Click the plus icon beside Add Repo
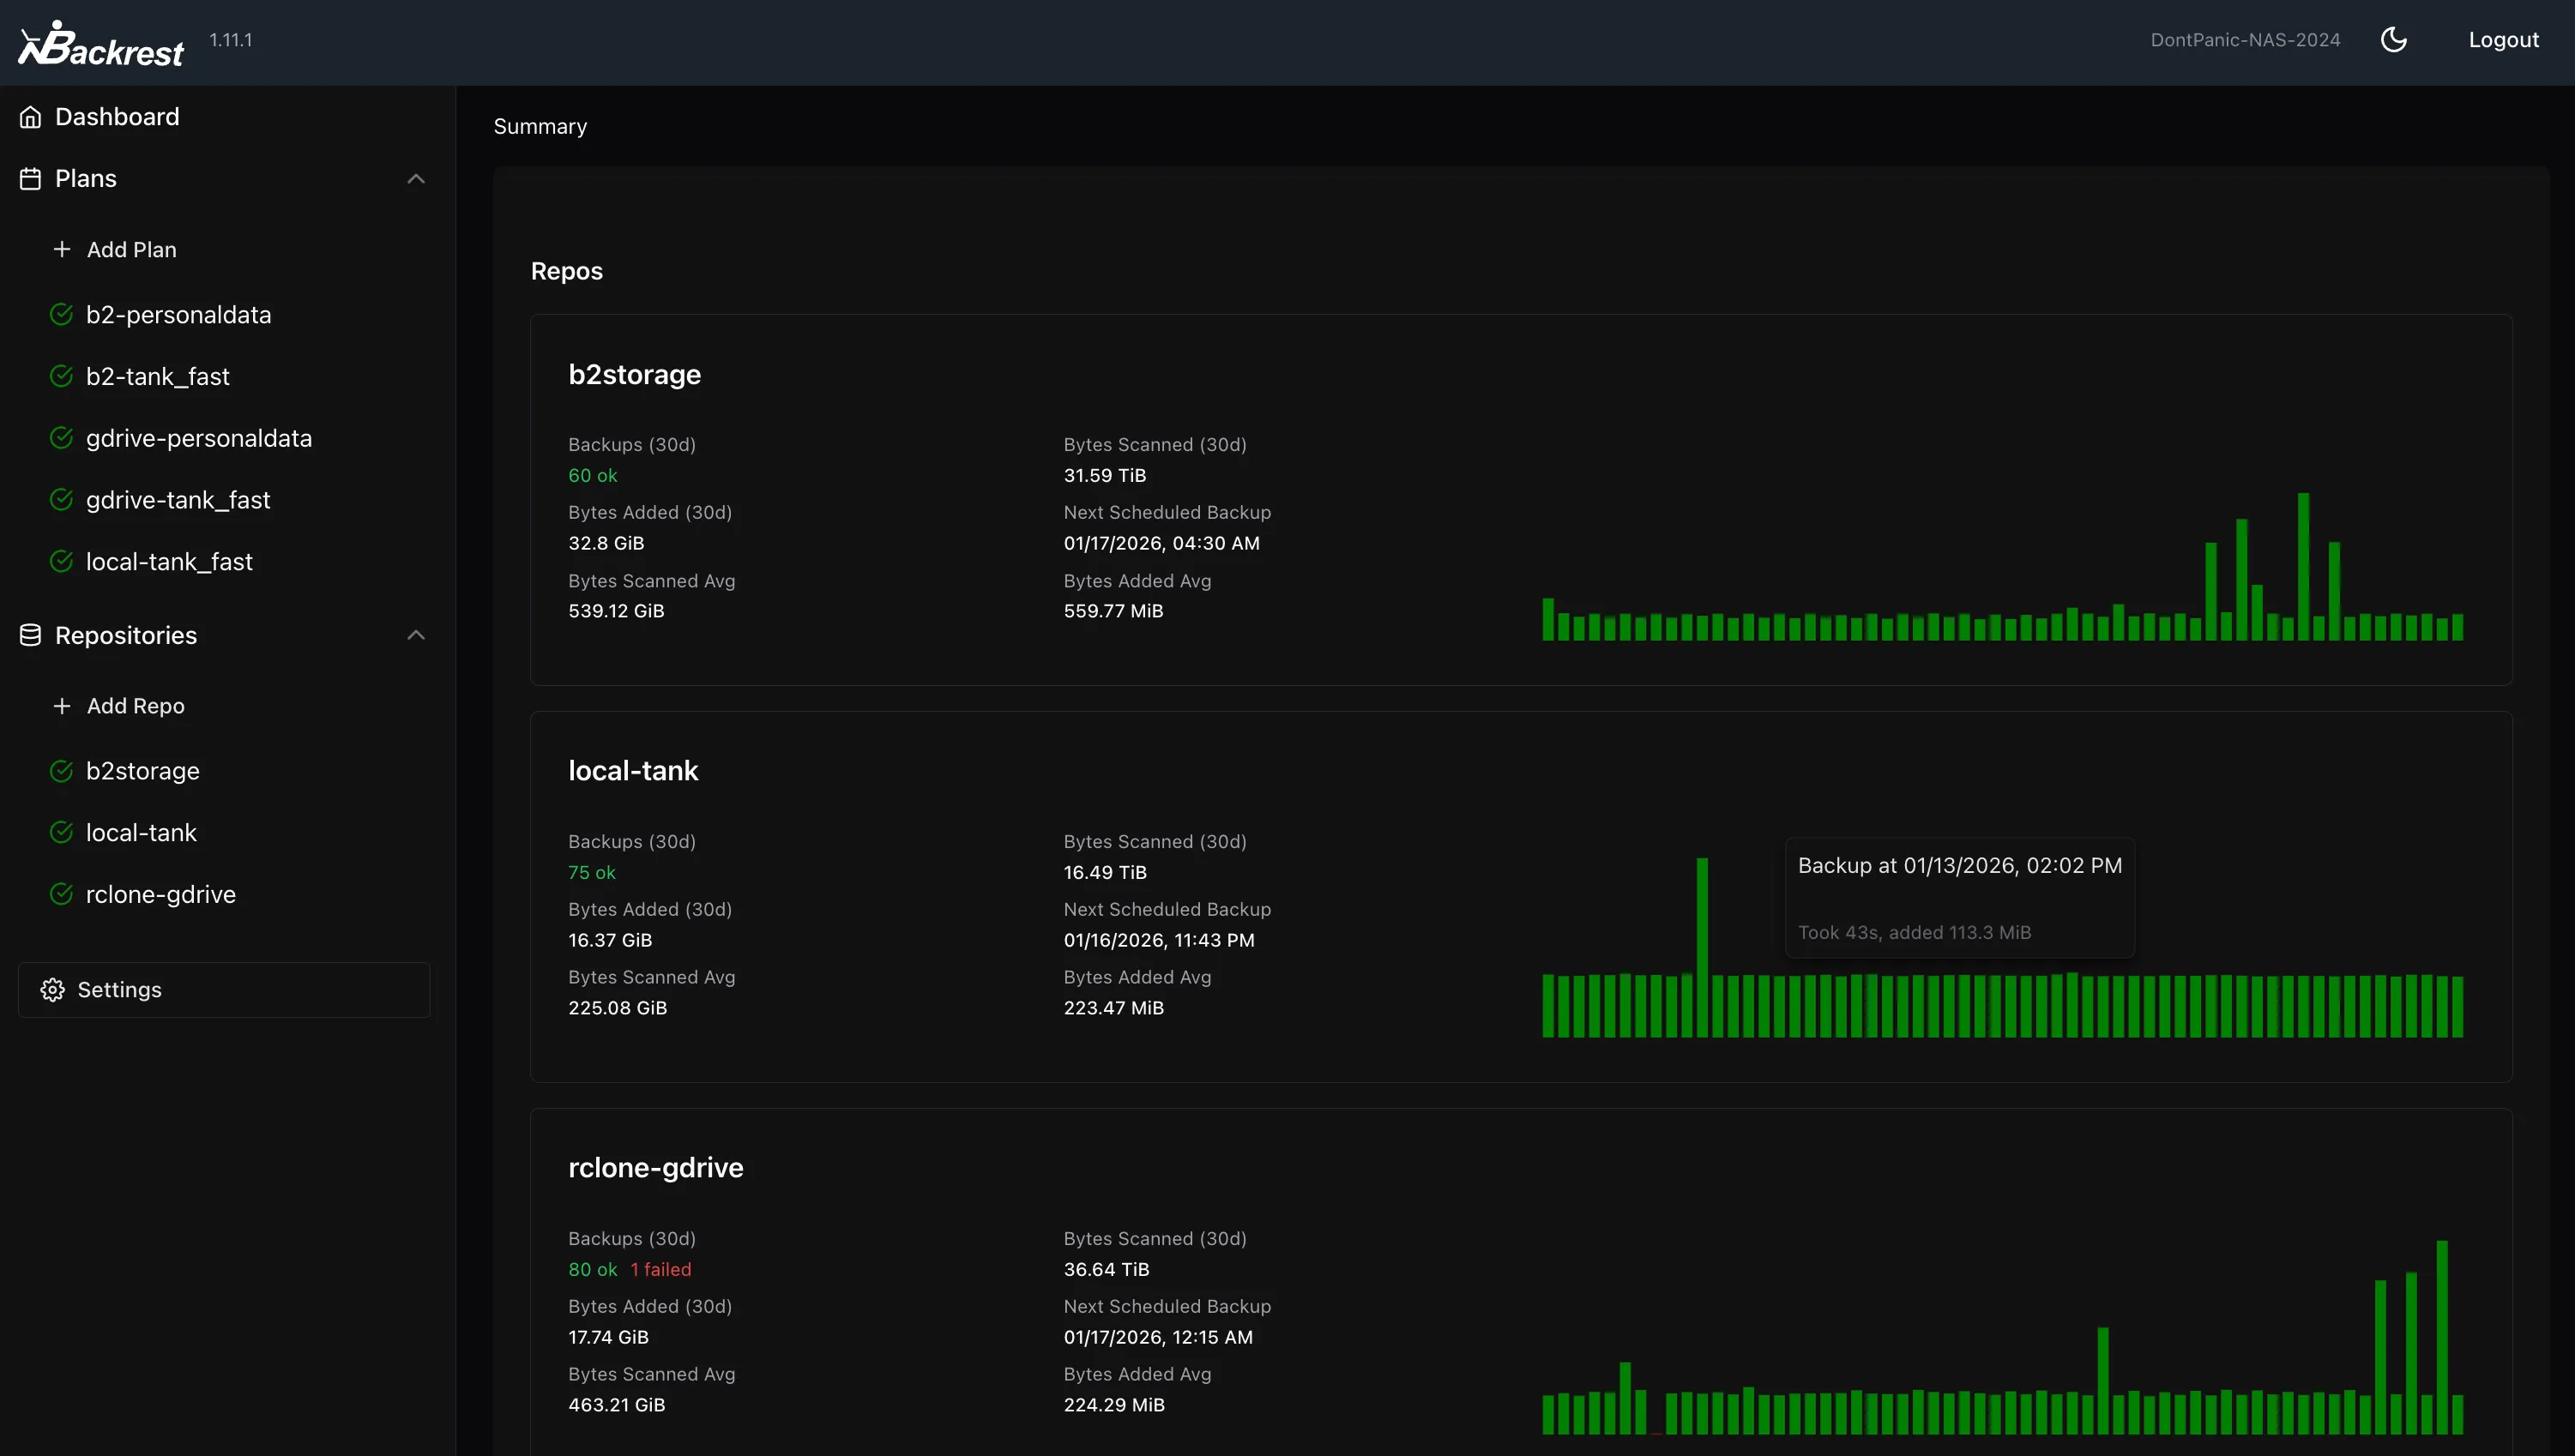2575x1456 pixels. (x=62, y=706)
